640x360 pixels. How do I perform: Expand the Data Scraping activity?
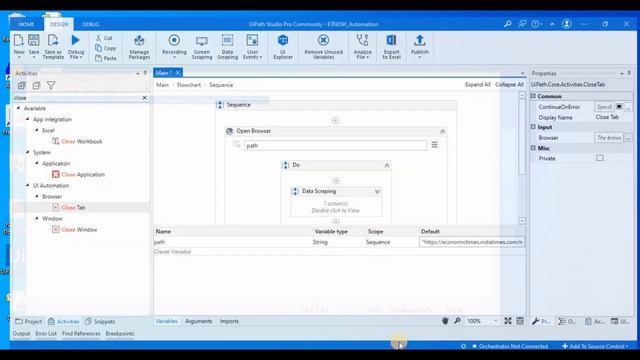pos(377,191)
